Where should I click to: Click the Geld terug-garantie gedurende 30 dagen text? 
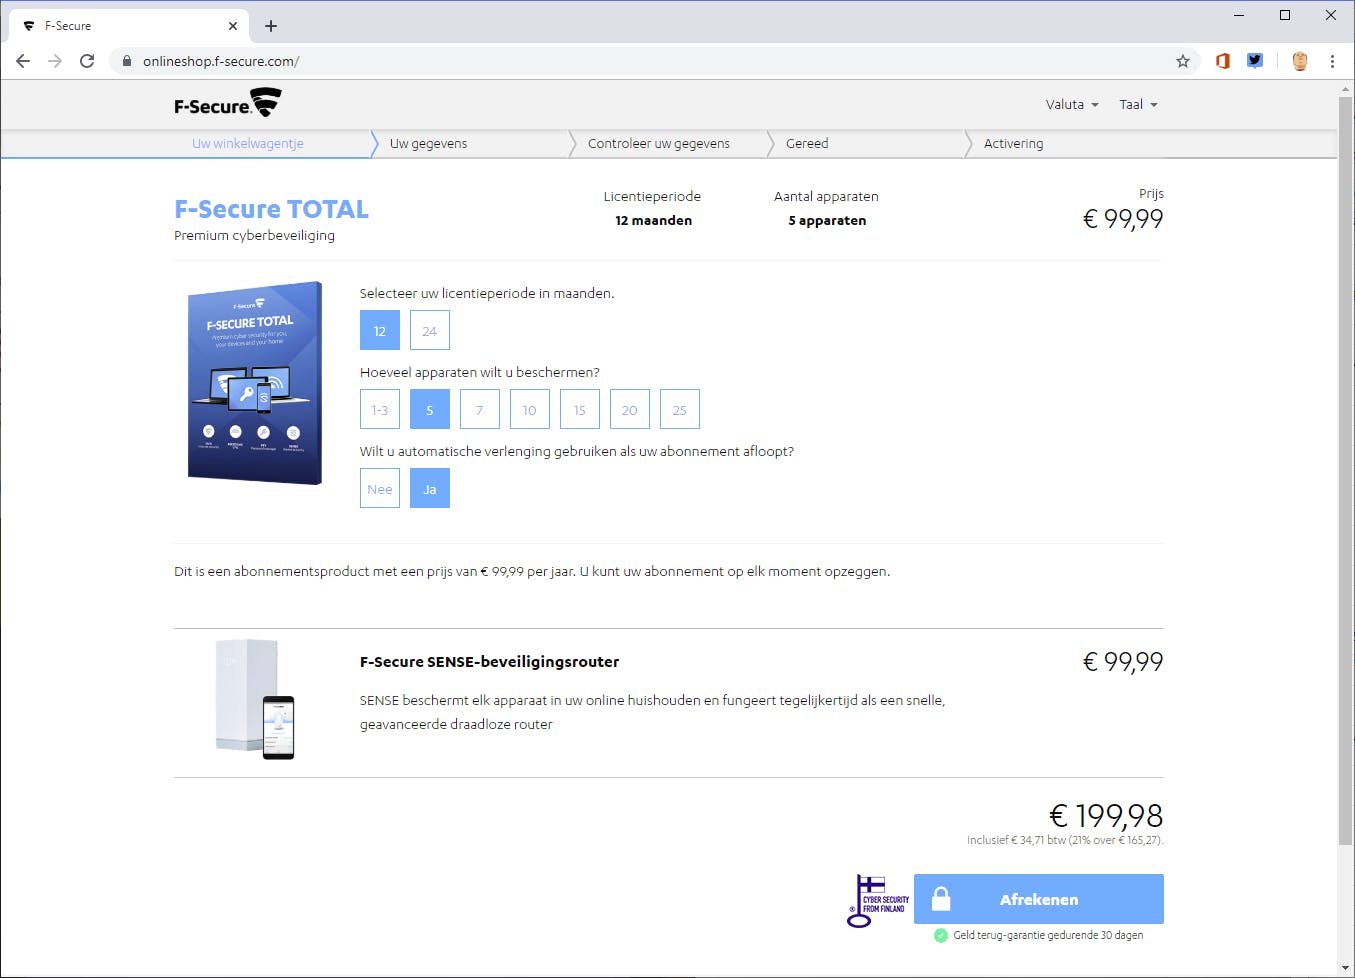[x=1048, y=935]
